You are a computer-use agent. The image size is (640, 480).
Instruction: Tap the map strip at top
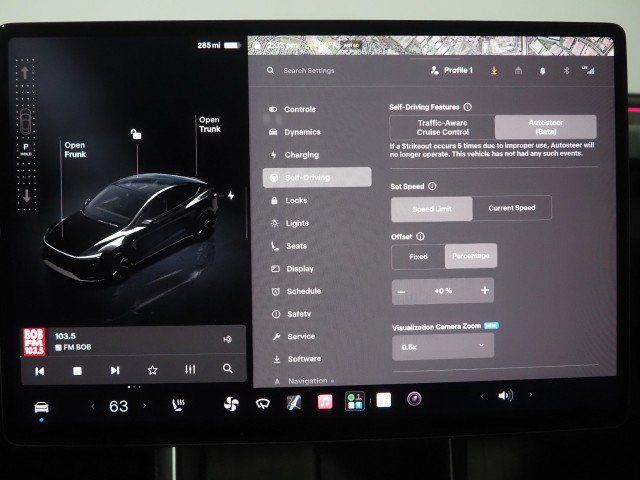click(x=431, y=46)
